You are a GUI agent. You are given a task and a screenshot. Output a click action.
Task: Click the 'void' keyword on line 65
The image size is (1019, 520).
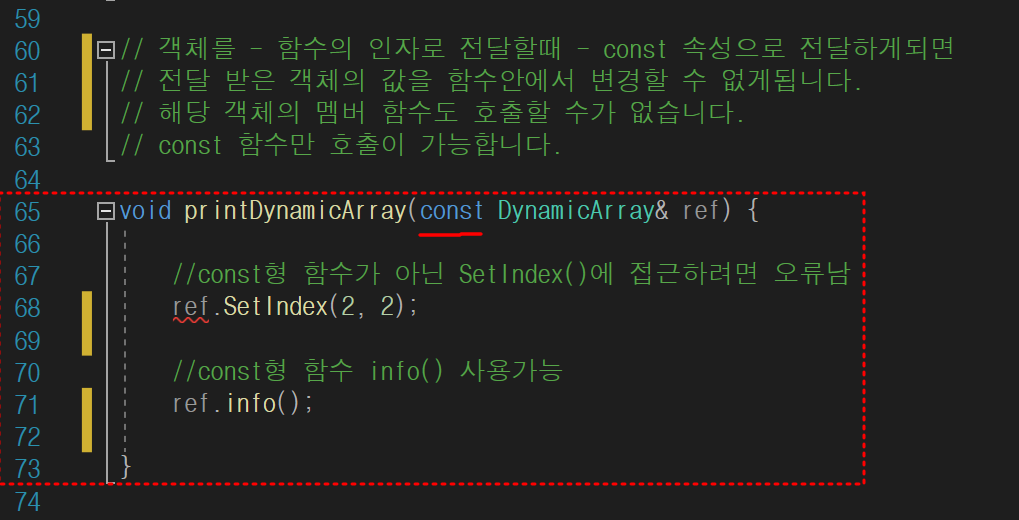coord(146,211)
